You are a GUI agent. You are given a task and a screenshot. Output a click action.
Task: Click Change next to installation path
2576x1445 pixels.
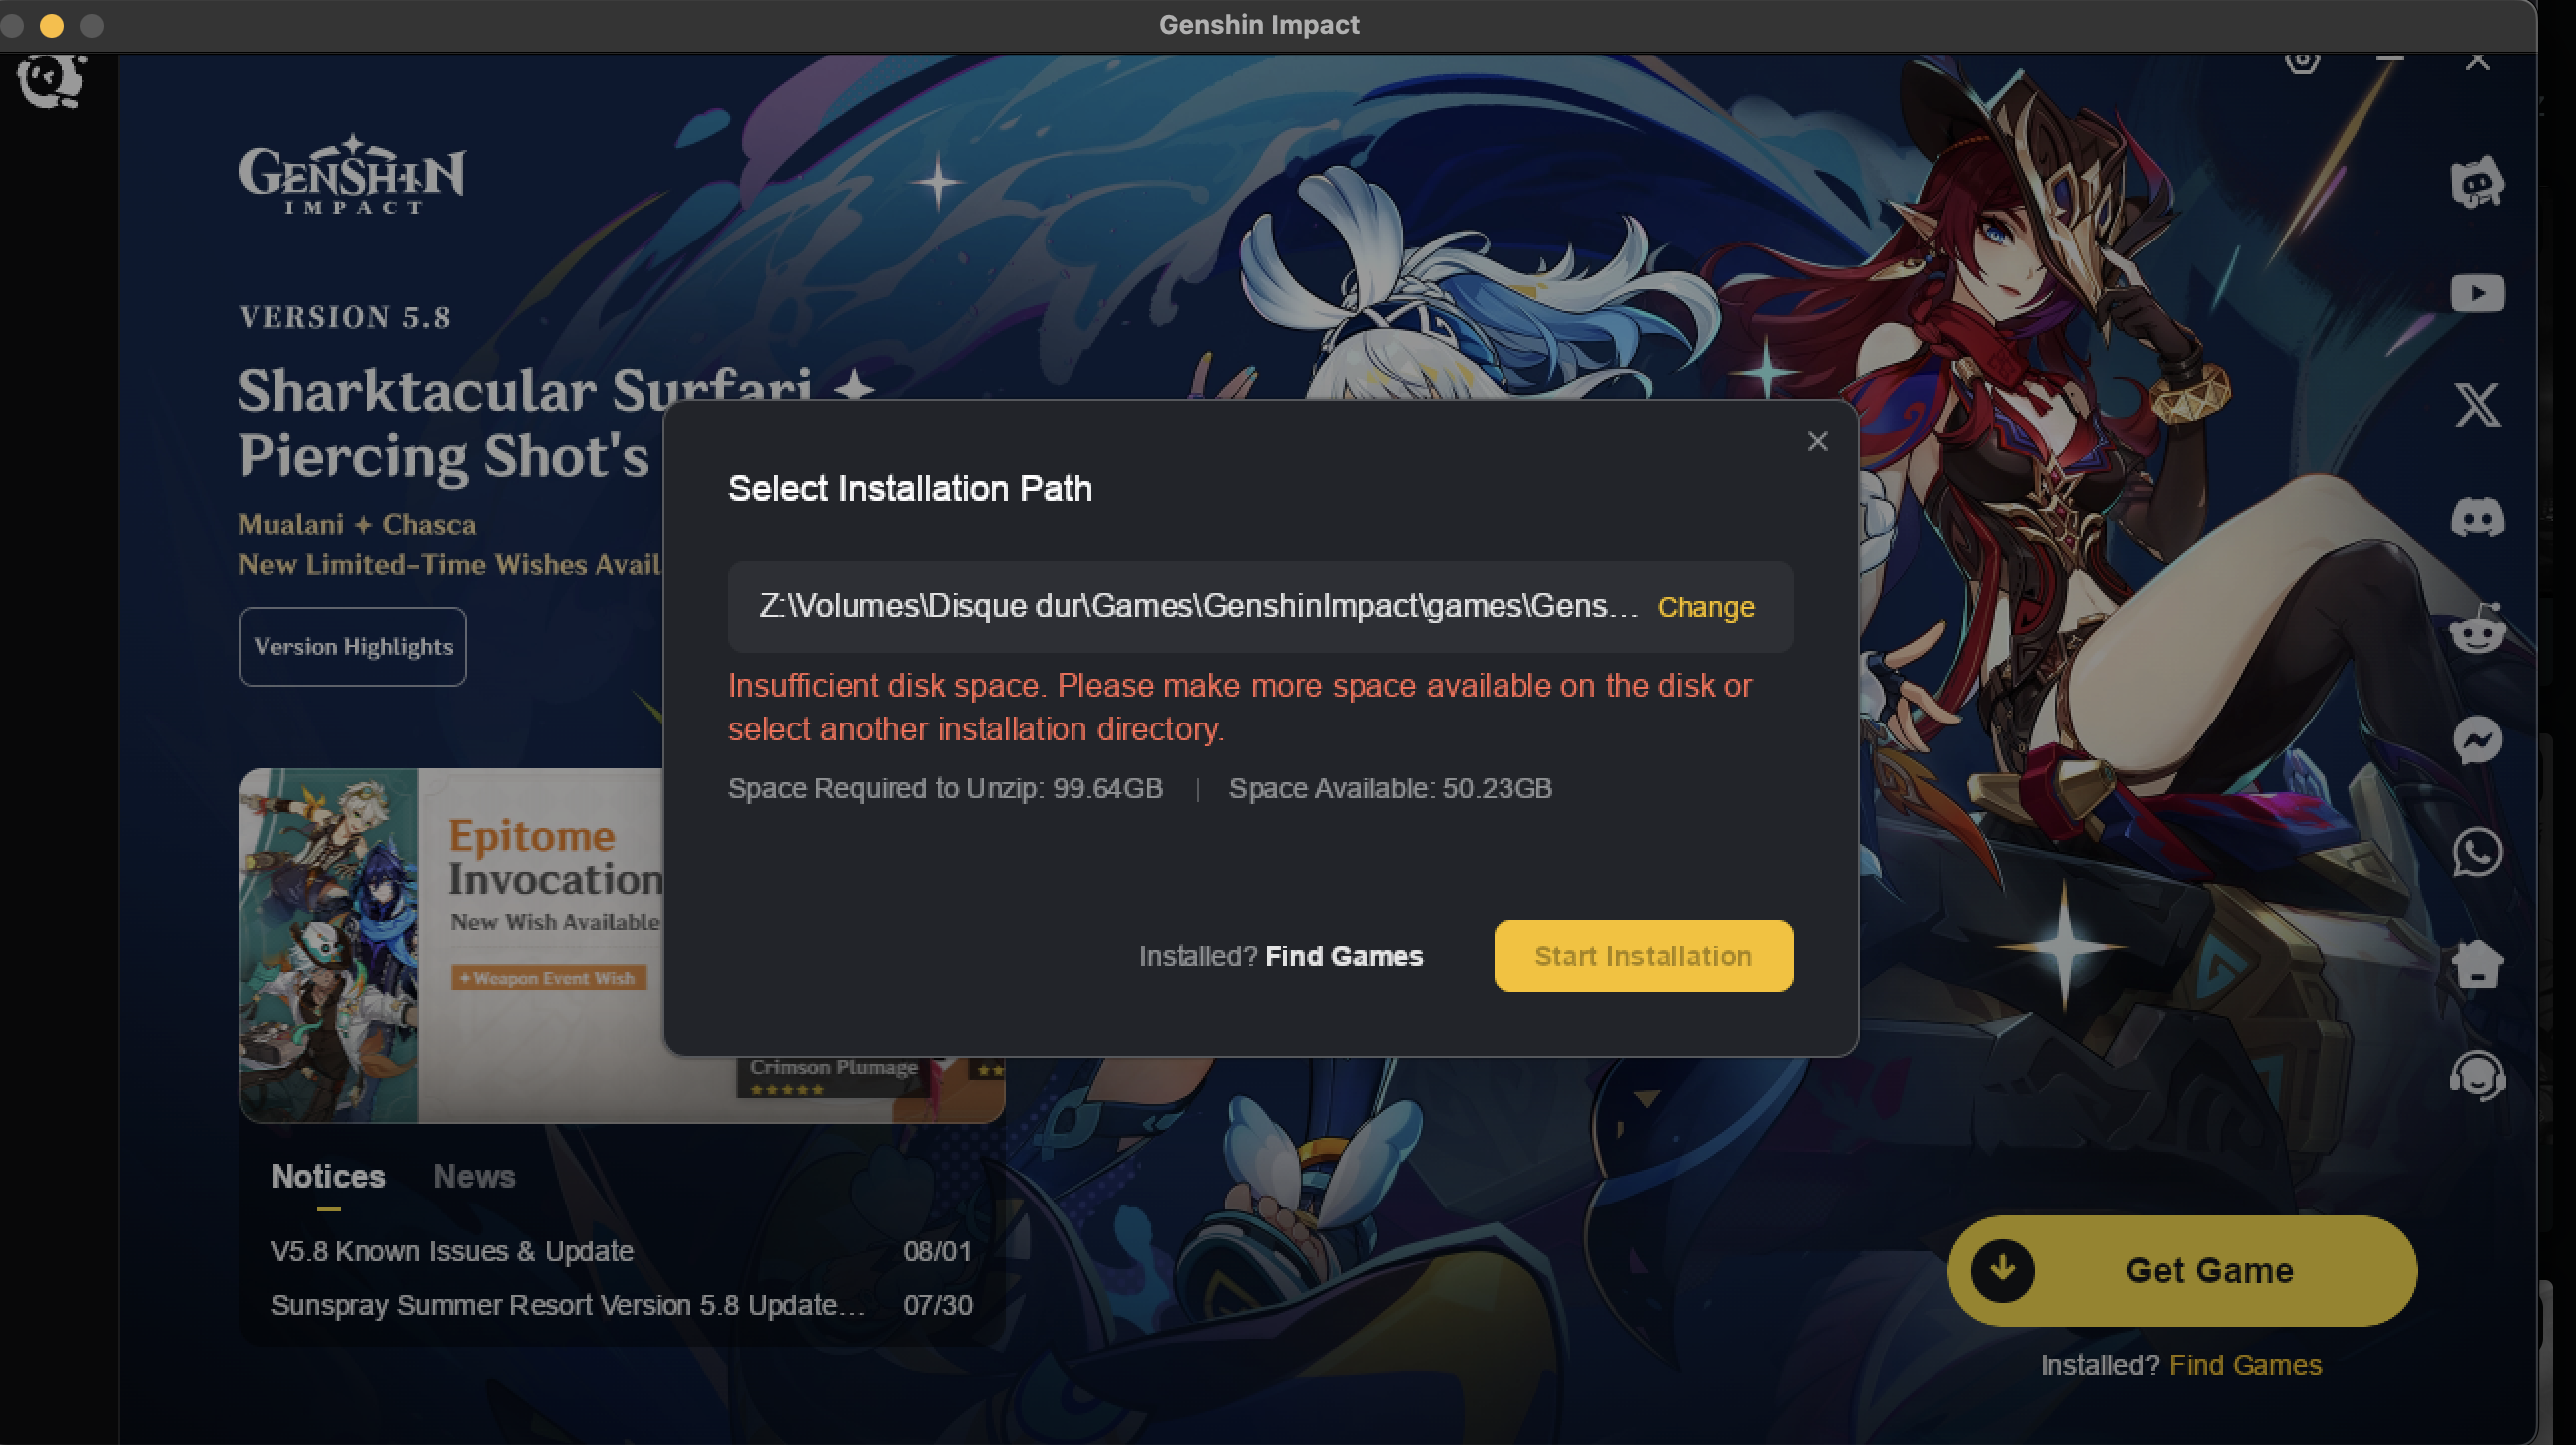click(x=1705, y=607)
